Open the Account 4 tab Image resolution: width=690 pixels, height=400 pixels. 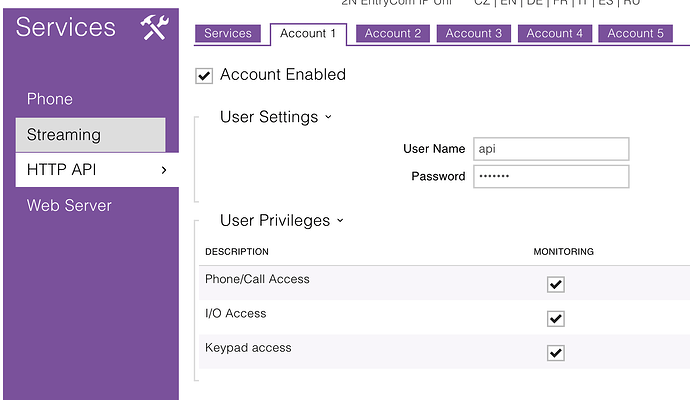(x=555, y=33)
